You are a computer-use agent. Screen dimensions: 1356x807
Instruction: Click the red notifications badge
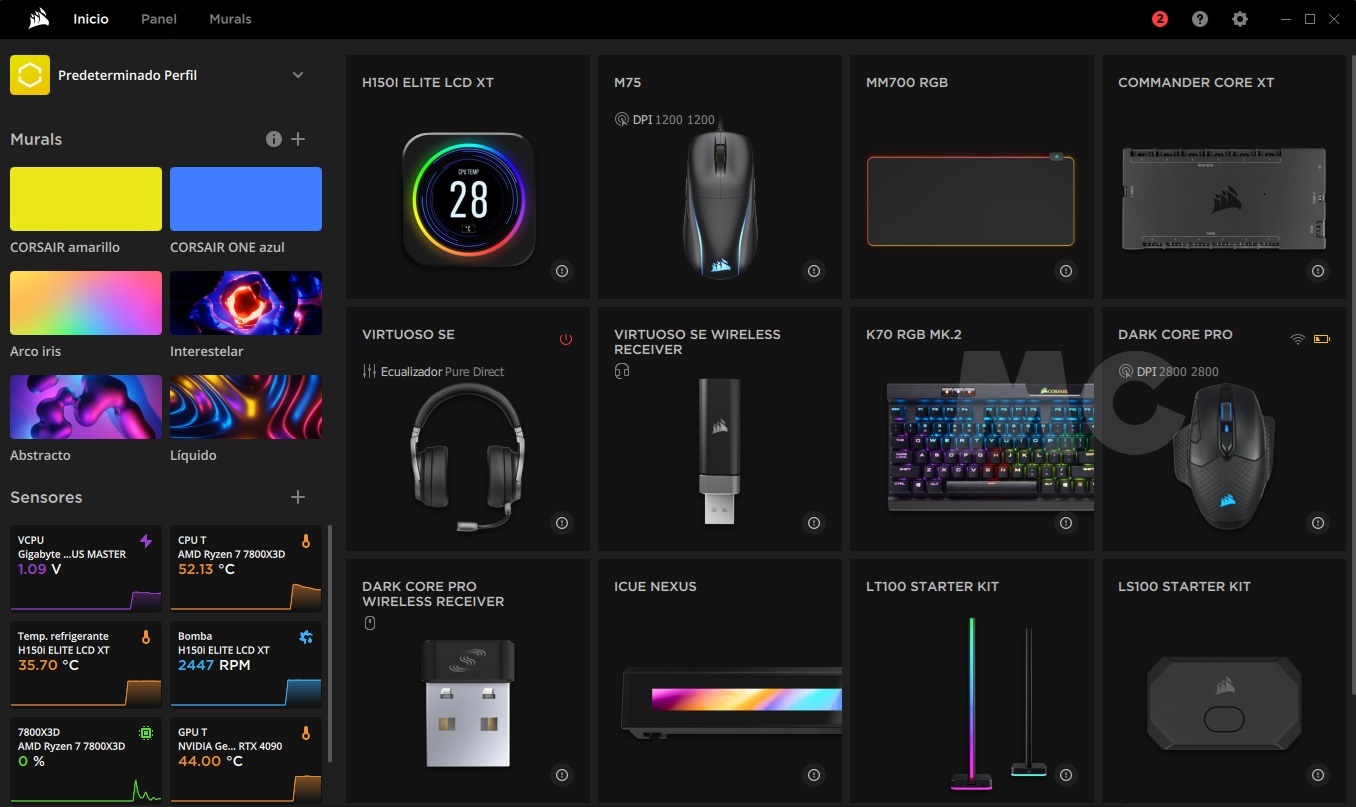1160,19
